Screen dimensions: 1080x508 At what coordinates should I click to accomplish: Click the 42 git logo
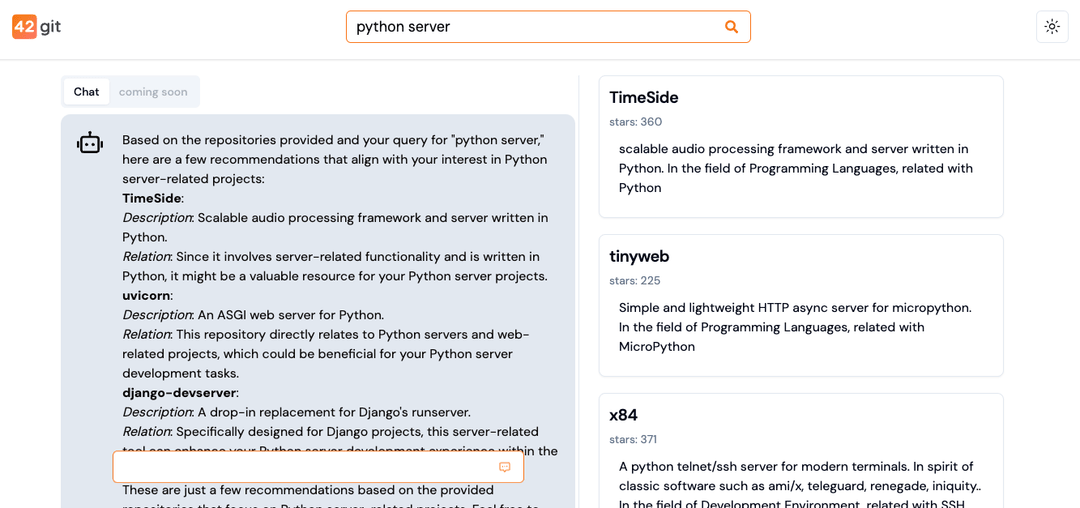coord(37,27)
